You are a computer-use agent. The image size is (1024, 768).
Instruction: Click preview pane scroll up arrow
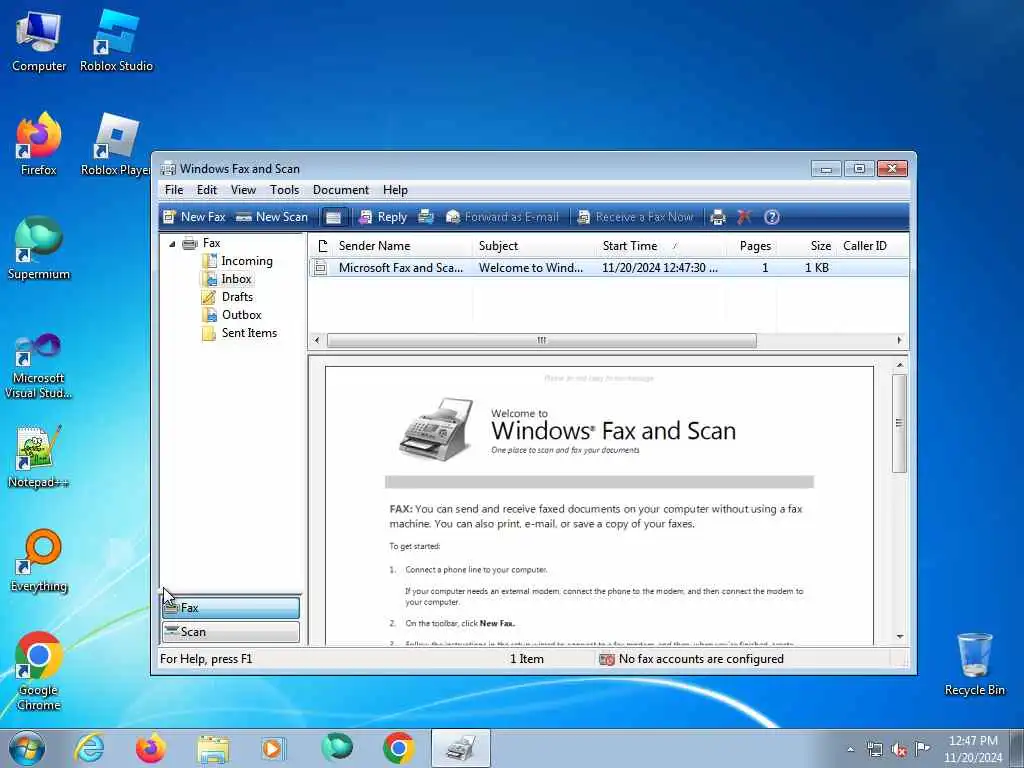tap(899, 366)
